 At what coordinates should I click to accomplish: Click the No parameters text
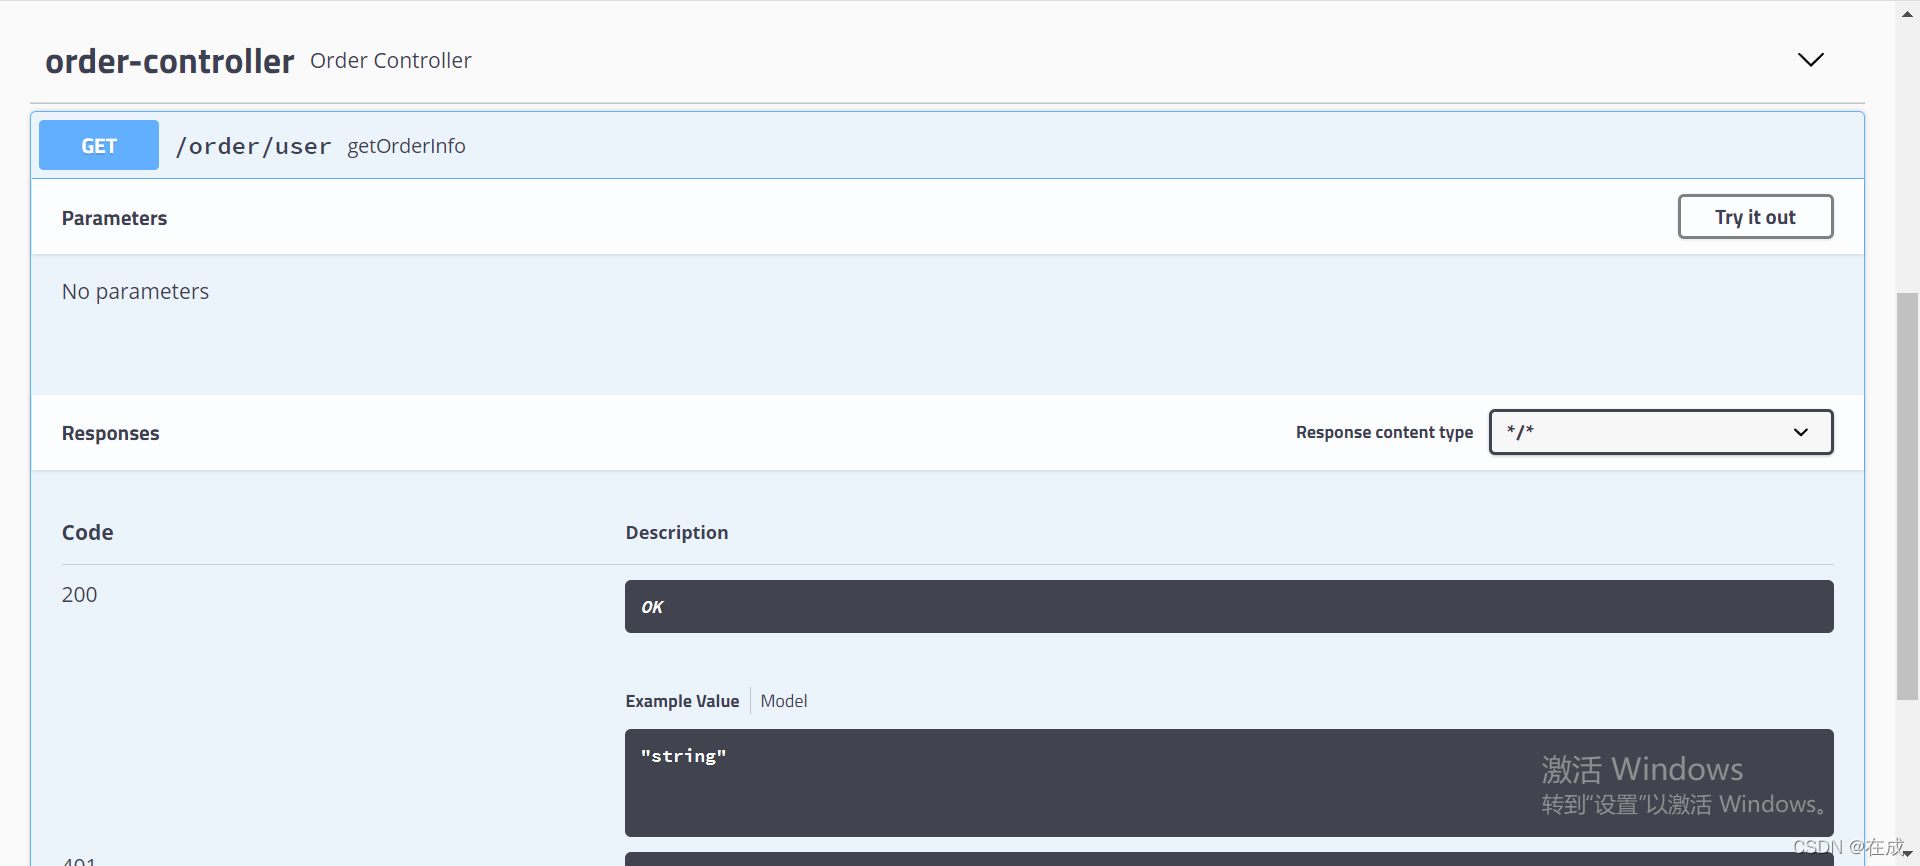click(x=135, y=292)
